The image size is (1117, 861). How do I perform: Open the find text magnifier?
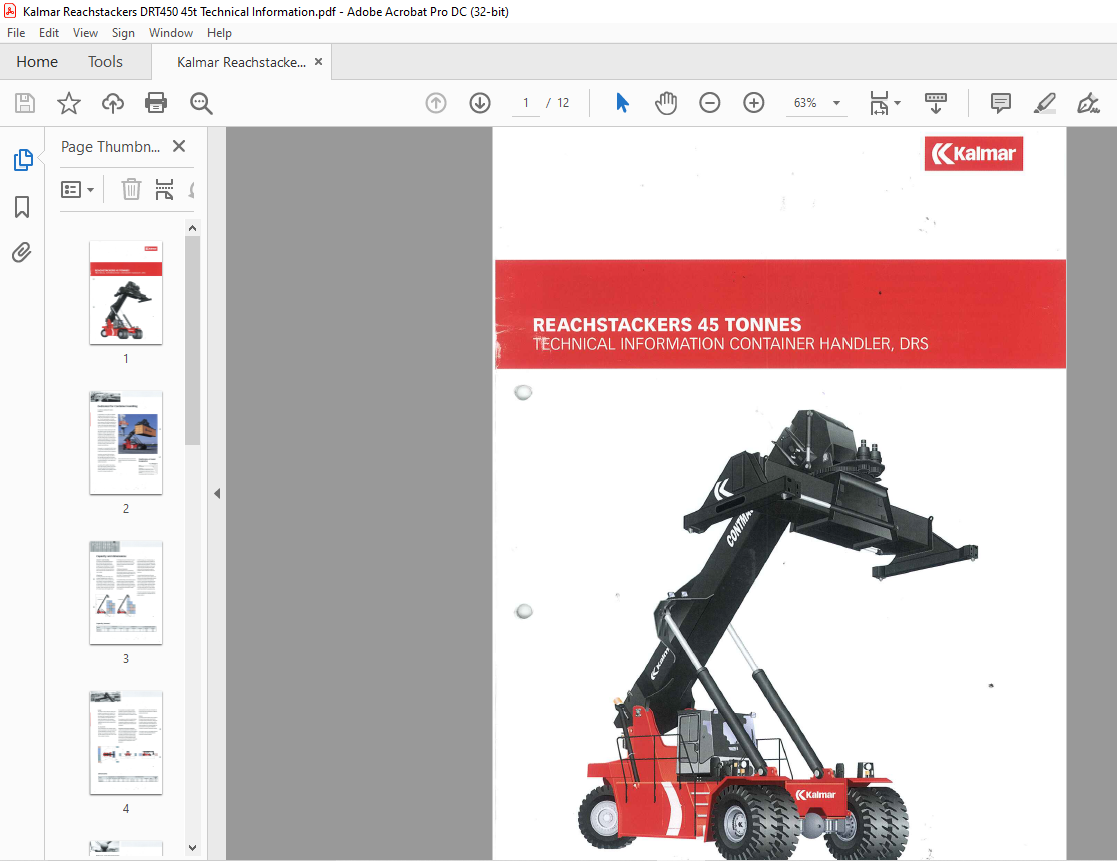(x=201, y=103)
